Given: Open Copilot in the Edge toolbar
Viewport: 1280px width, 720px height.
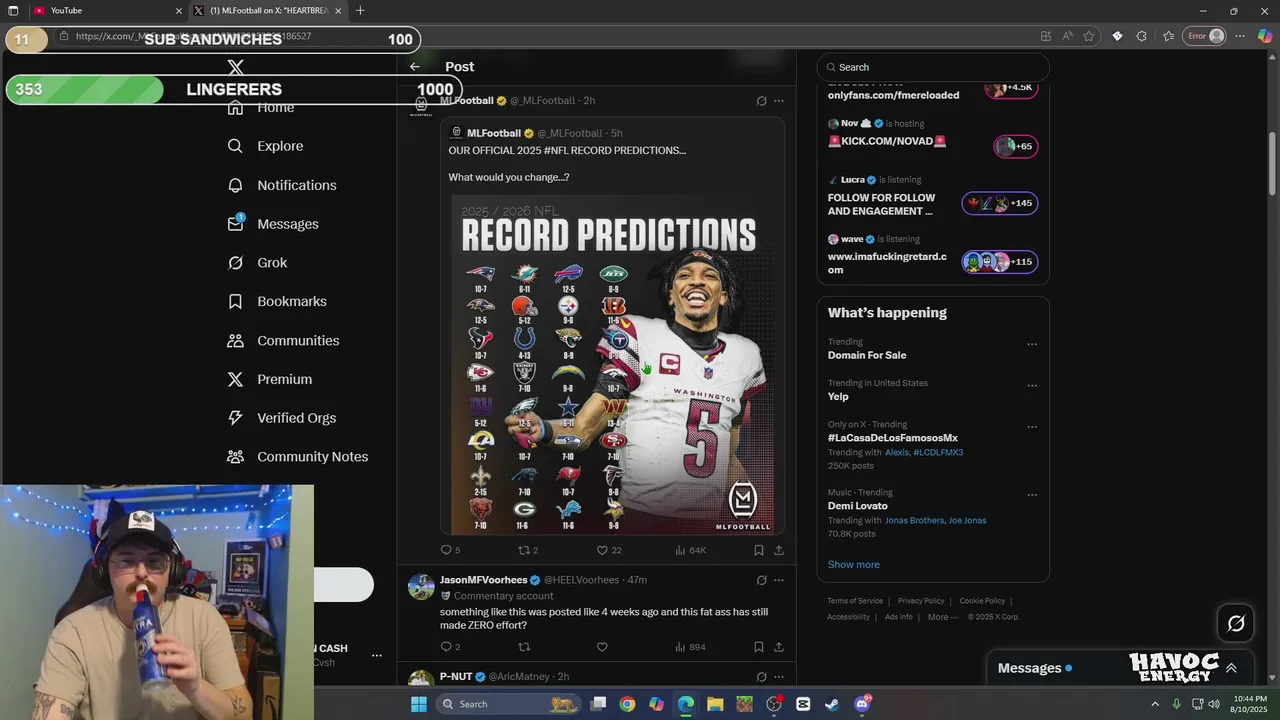Looking at the screenshot, I should [1265, 36].
